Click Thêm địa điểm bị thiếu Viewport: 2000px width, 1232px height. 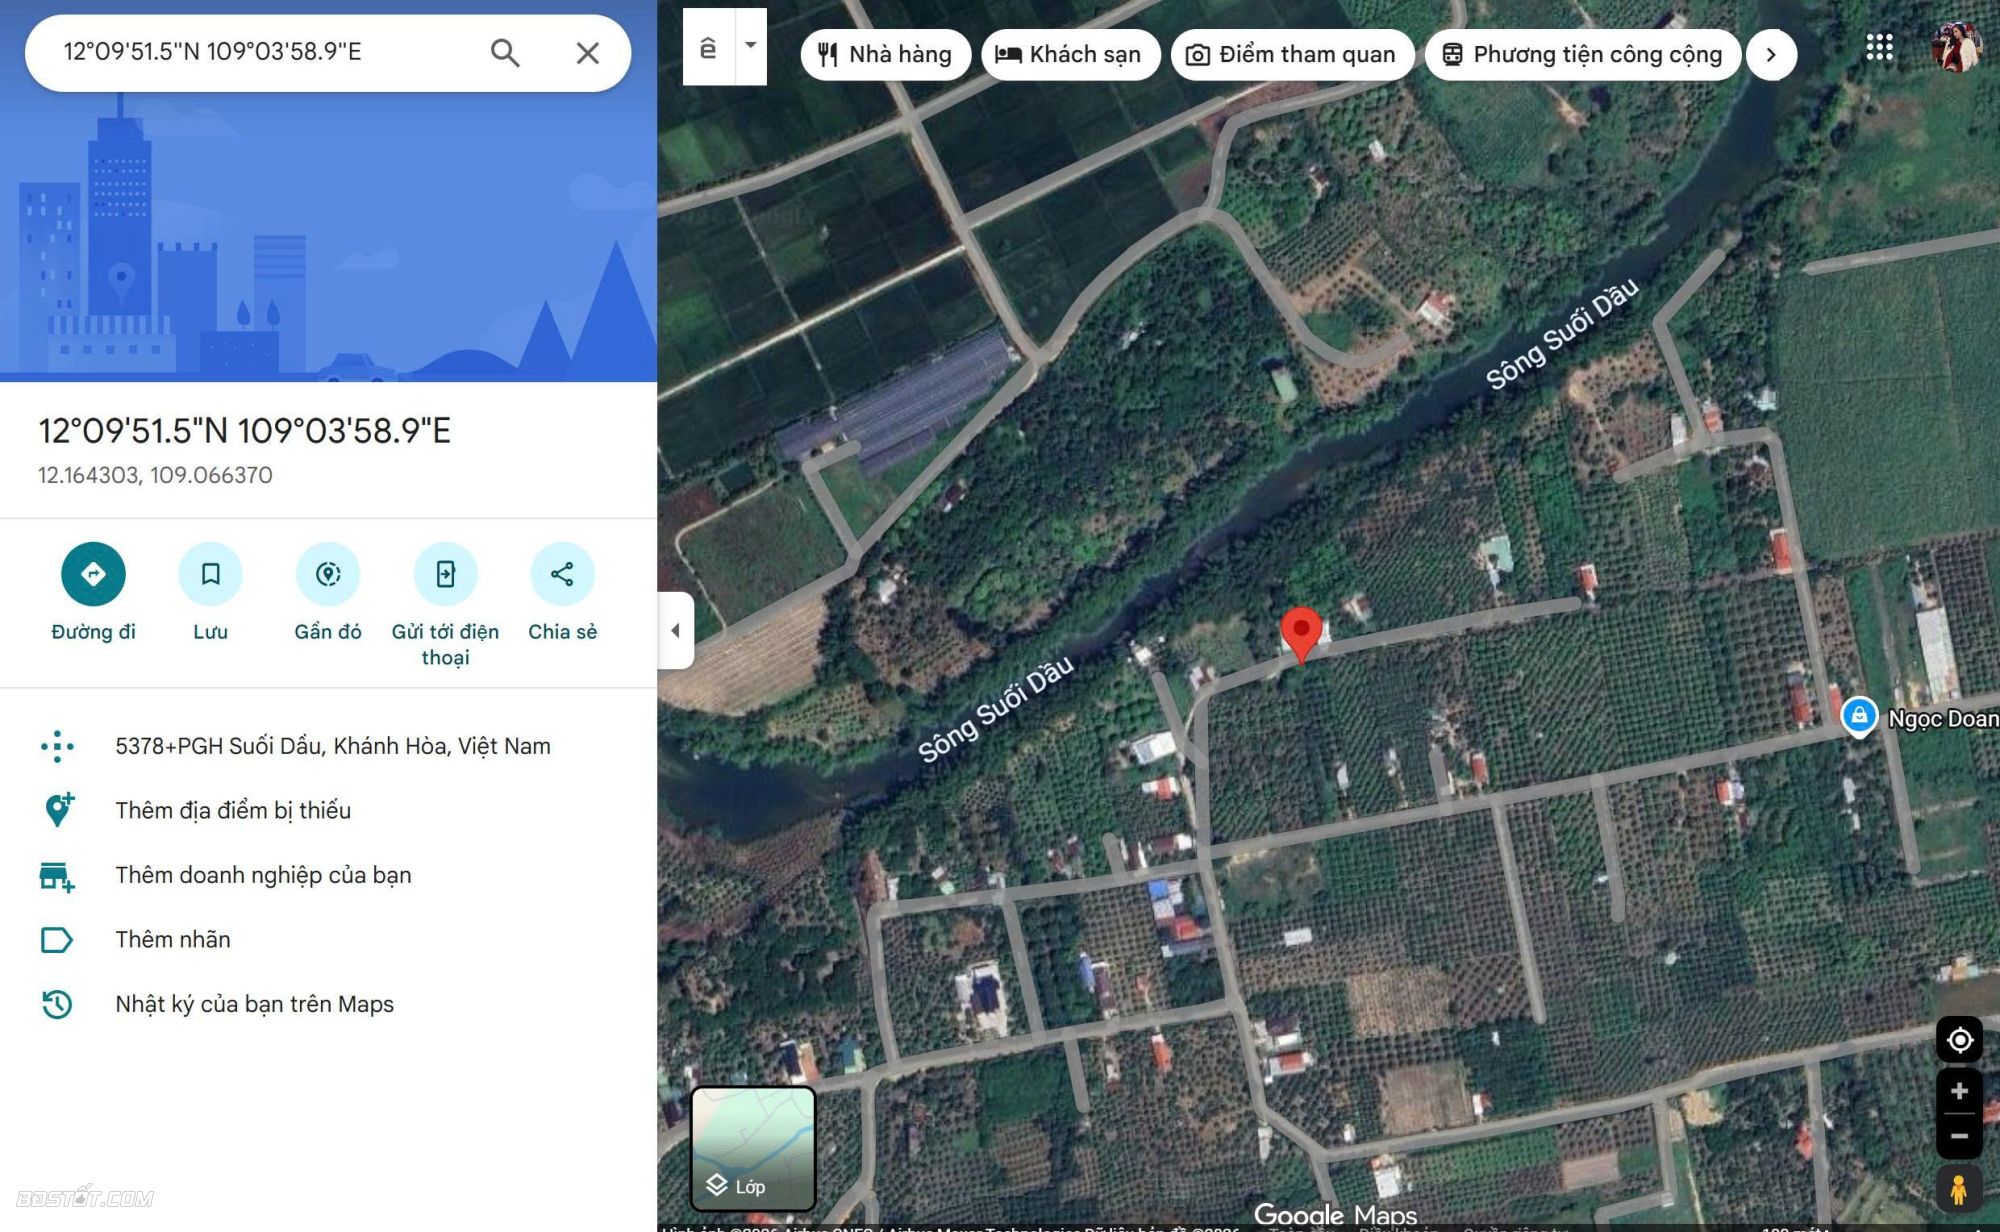tap(233, 810)
